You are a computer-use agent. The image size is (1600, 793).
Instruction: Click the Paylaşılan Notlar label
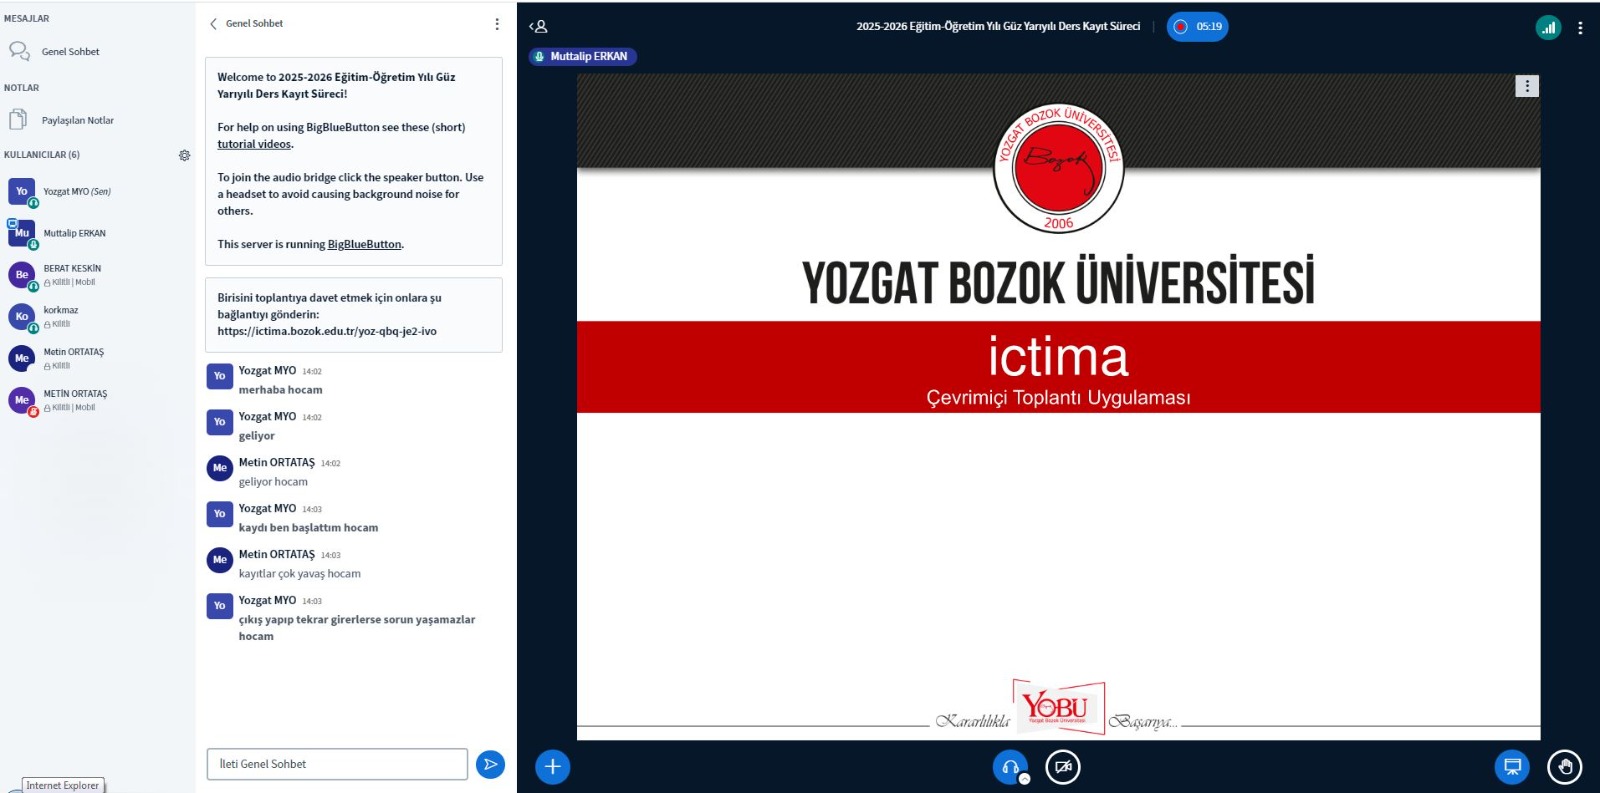77,121
